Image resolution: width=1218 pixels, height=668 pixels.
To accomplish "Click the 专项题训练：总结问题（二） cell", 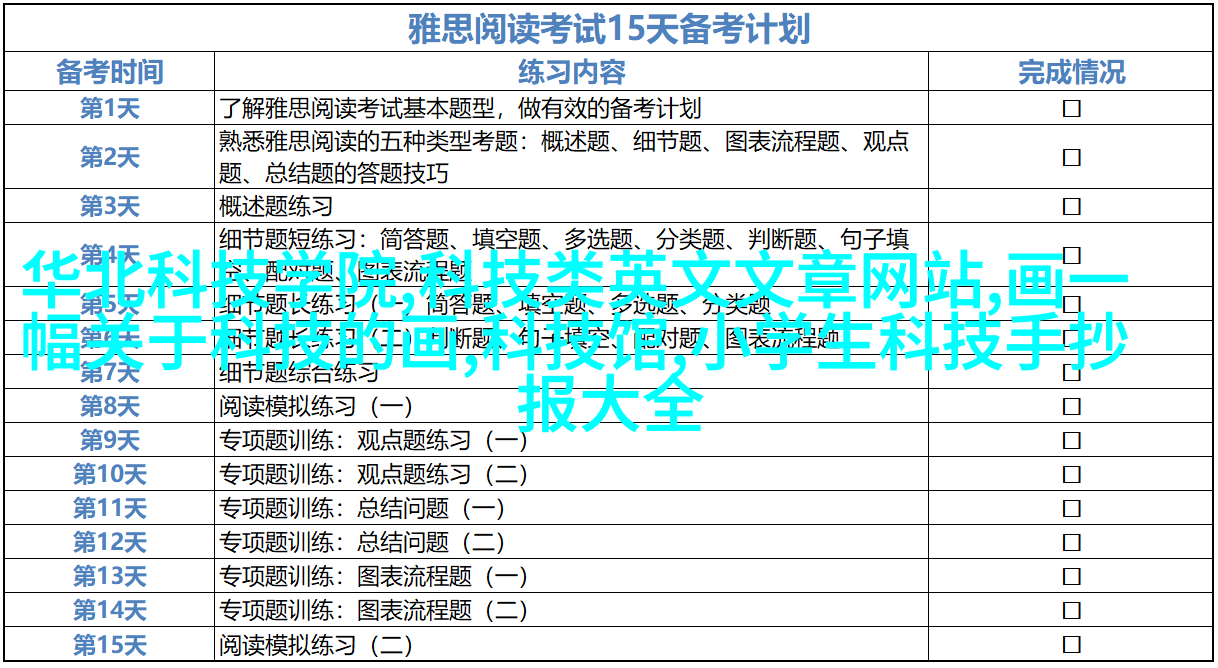I will click(x=571, y=542).
